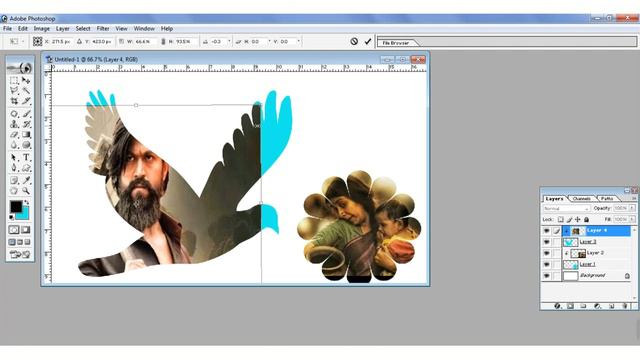Select the Pen tool

click(14, 167)
